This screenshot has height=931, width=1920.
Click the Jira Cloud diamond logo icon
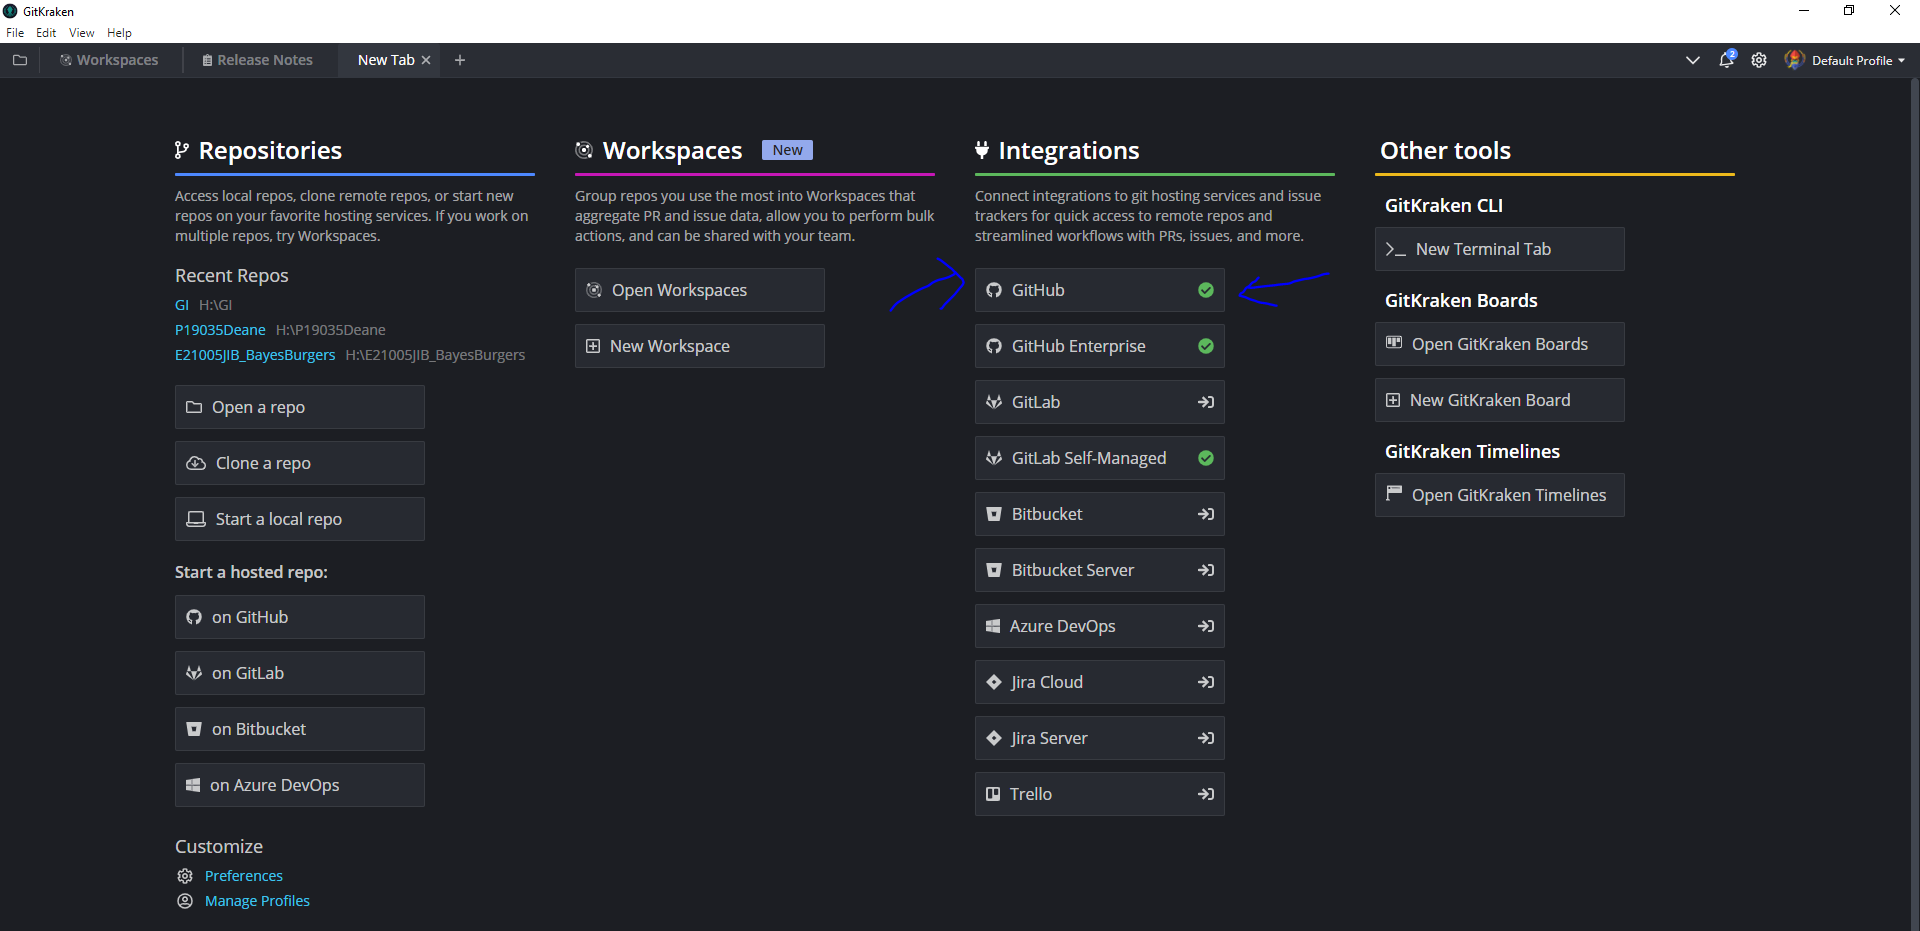click(x=994, y=682)
